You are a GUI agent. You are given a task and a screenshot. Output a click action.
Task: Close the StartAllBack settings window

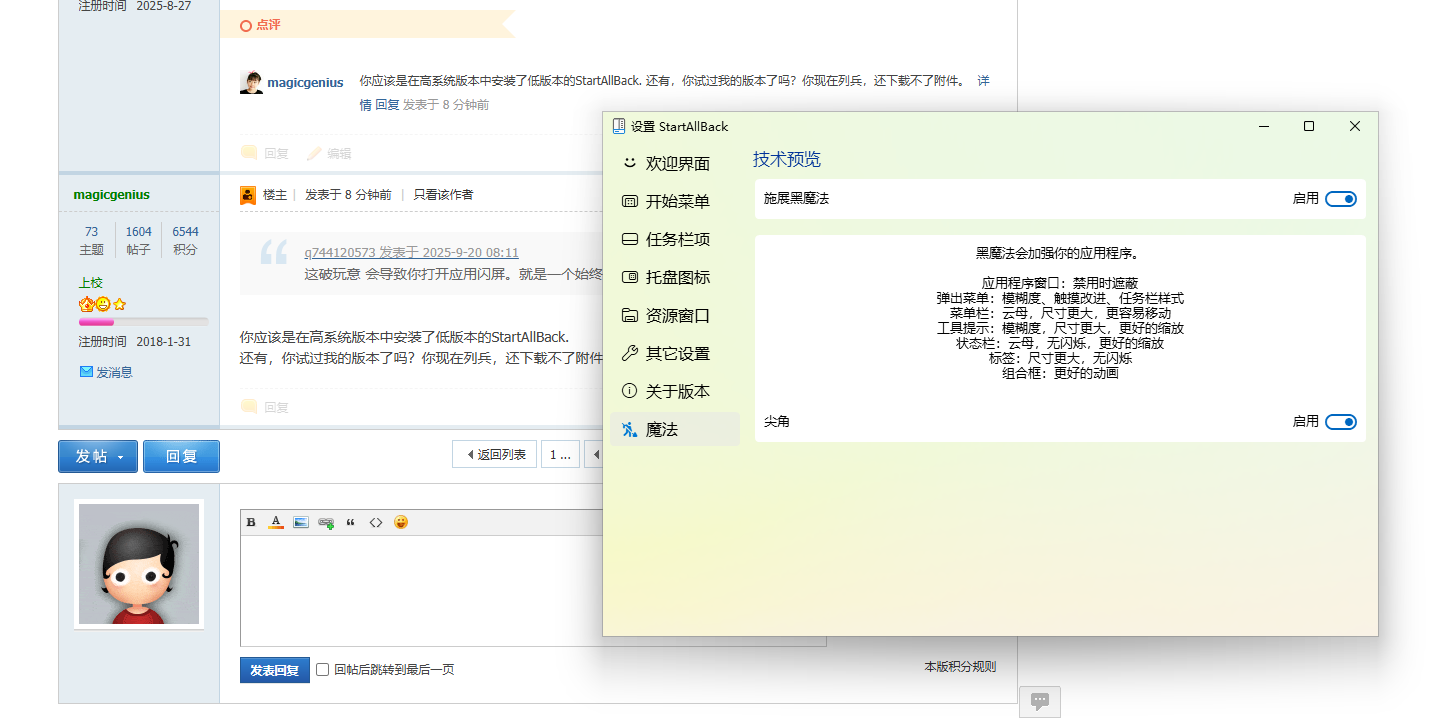point(1355,126)
